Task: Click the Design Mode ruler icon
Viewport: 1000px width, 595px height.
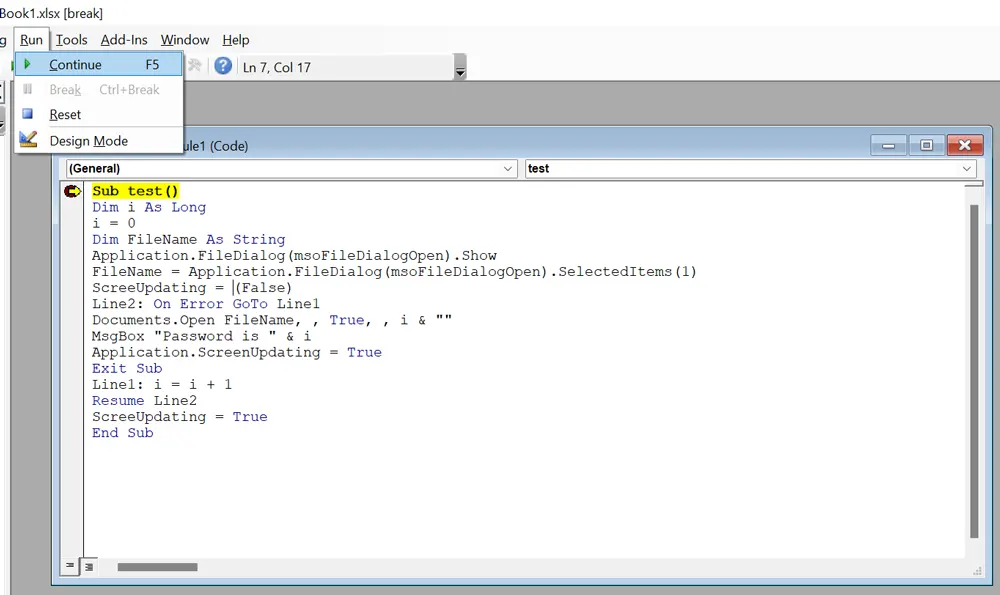Action: tap(28, 140)
